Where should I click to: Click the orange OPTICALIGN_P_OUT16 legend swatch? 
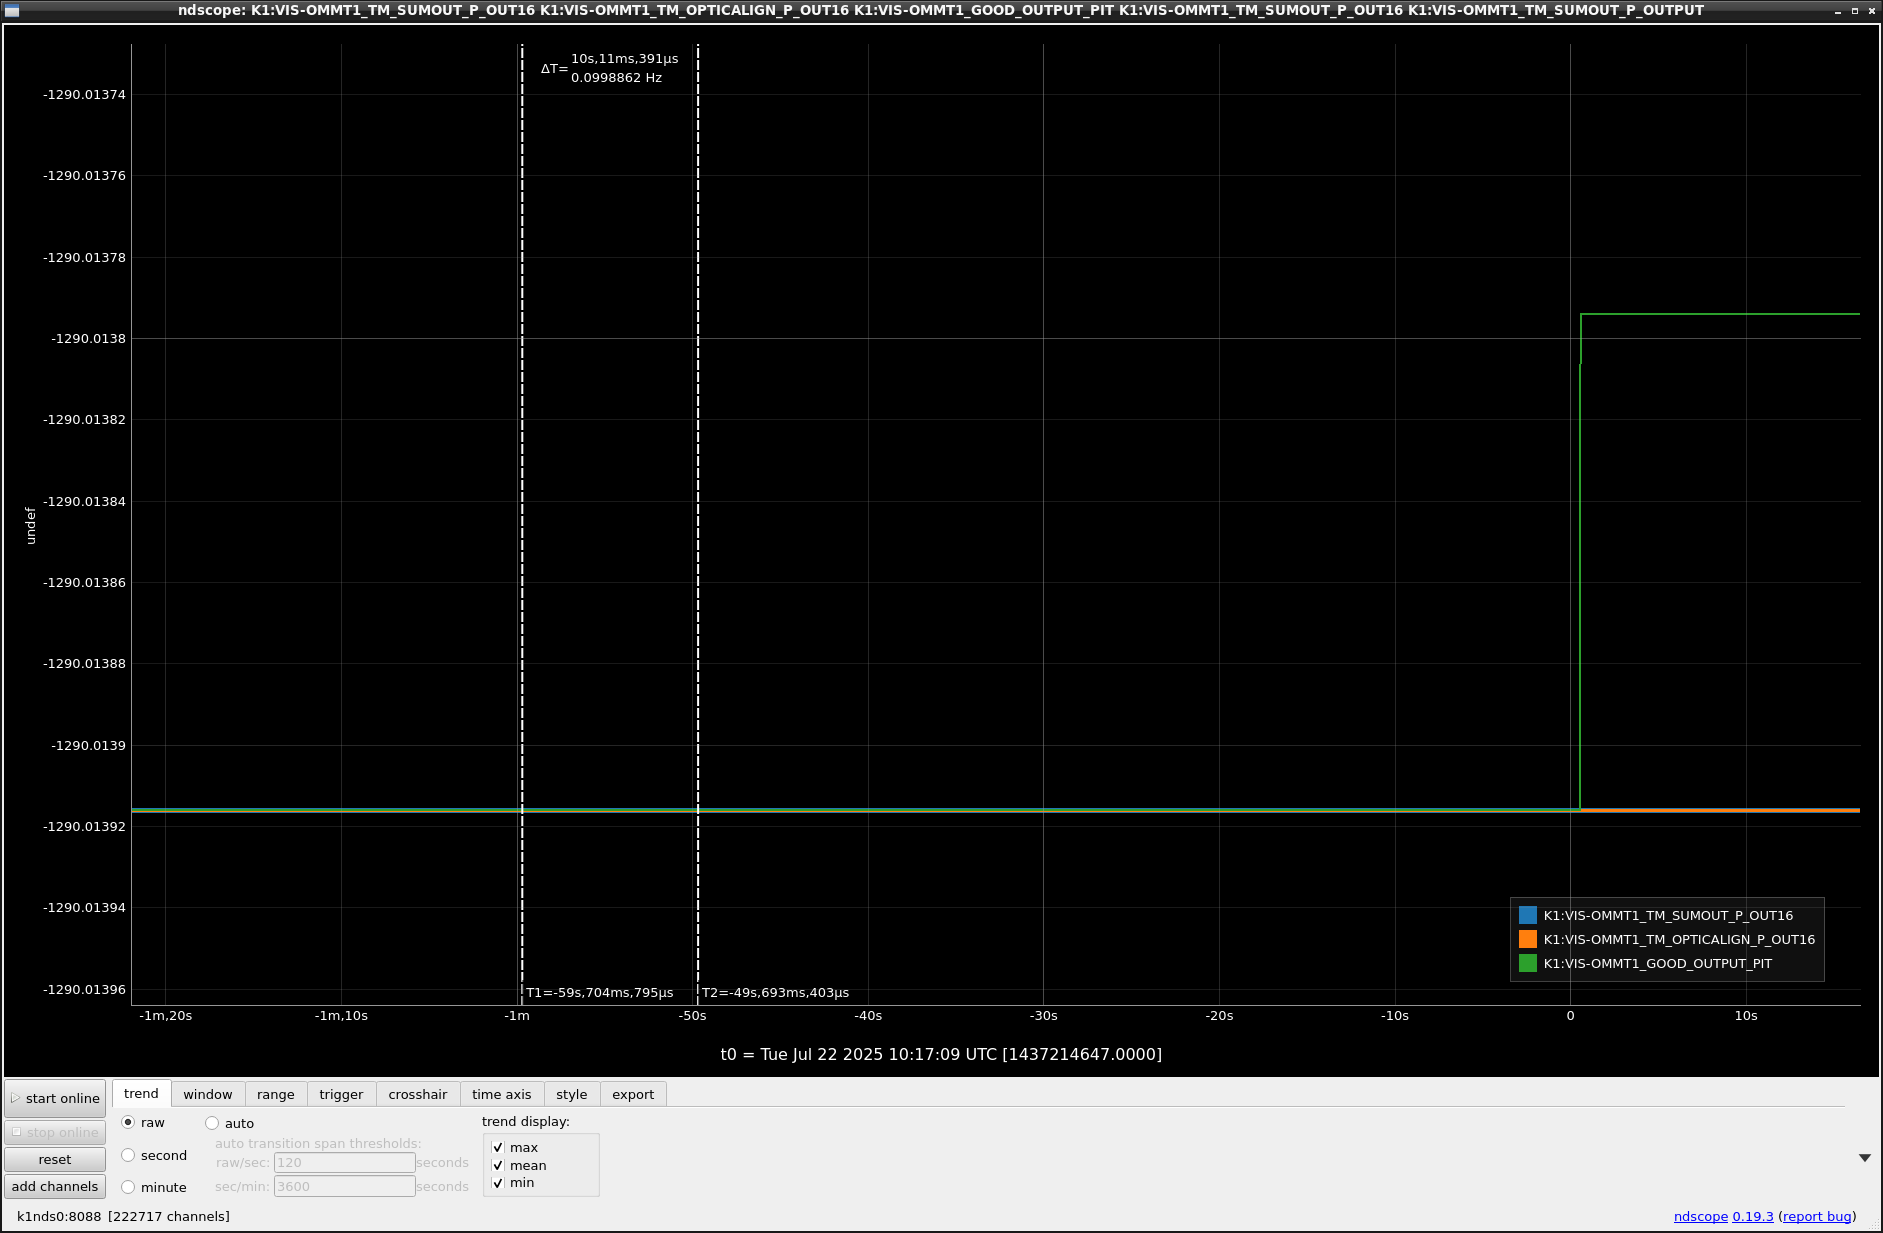1527,939
